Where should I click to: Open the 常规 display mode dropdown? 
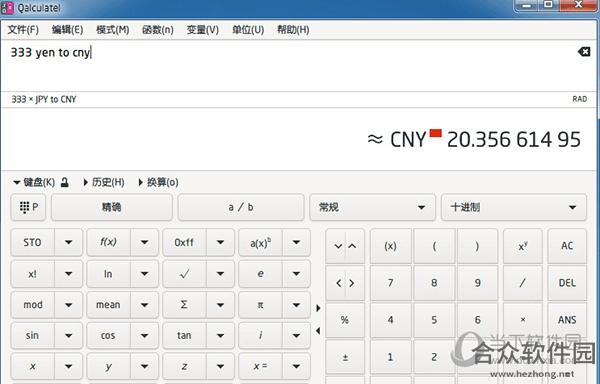[x=372, y=207]
